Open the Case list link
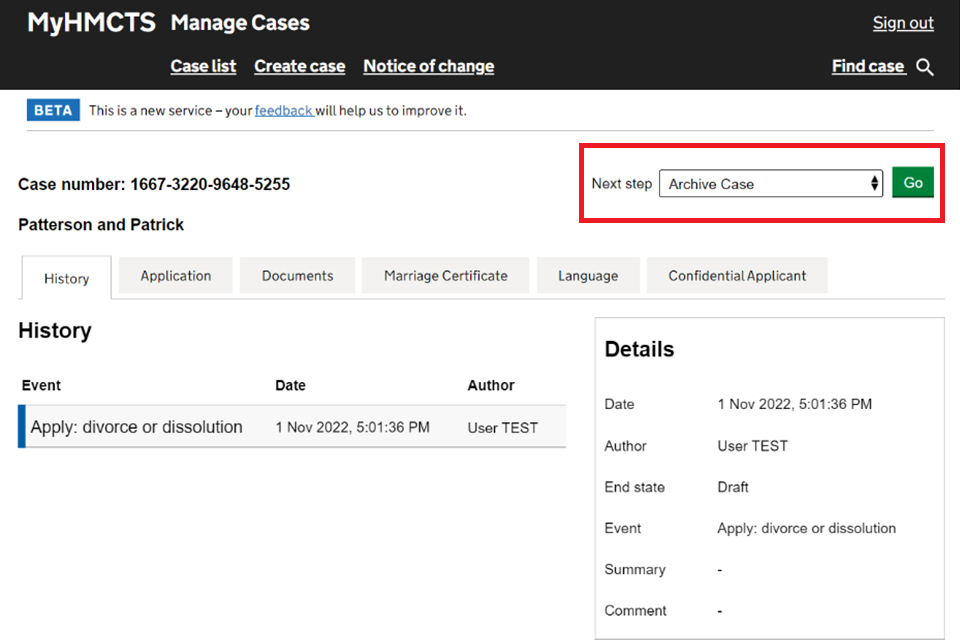960x640 pixels. 203,66
